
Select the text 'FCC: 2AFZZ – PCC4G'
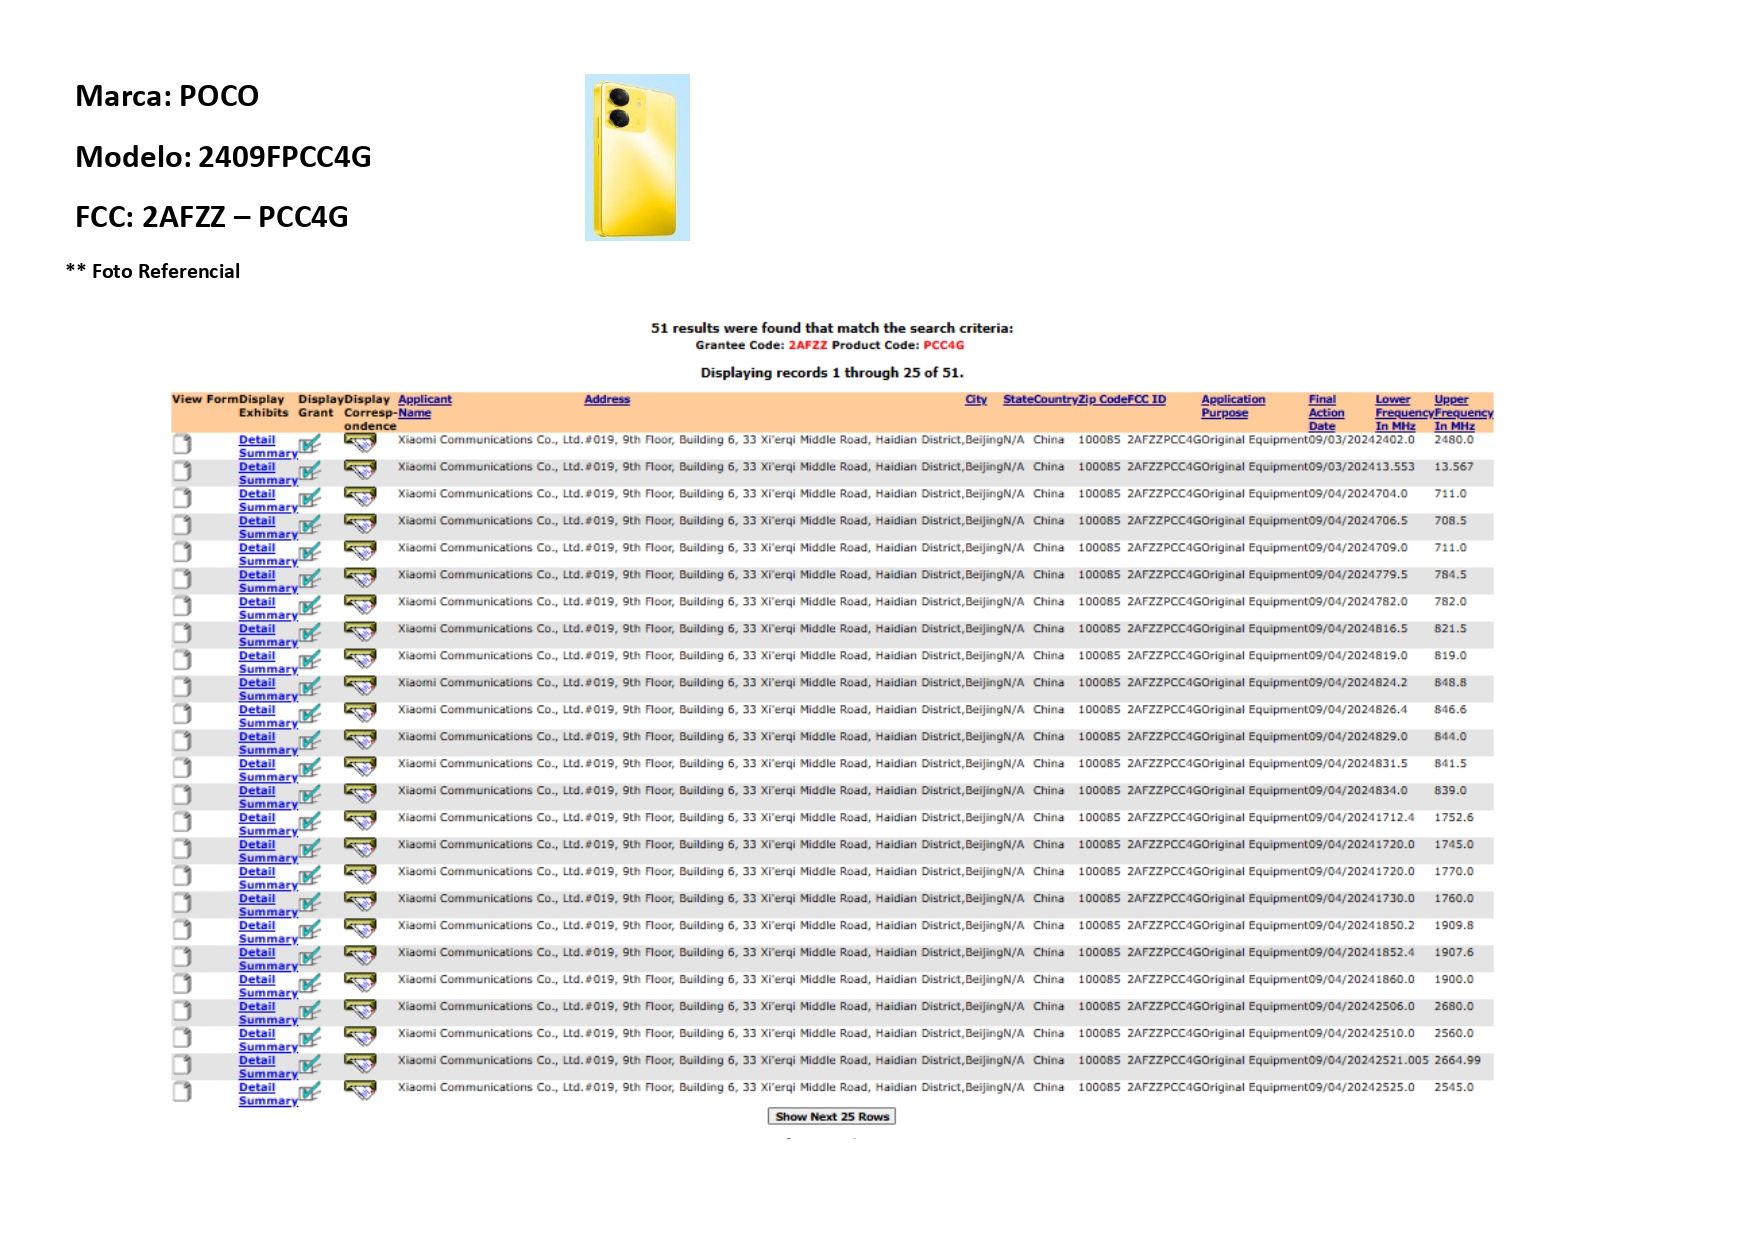pyautogui.click(x=212, y=217)
